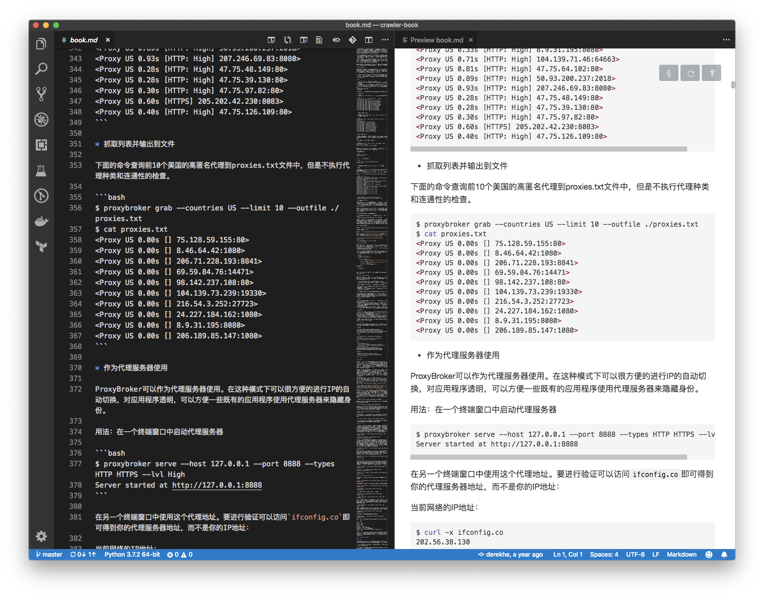Click the `ifconfig.co` code on editor line 381

314,518
